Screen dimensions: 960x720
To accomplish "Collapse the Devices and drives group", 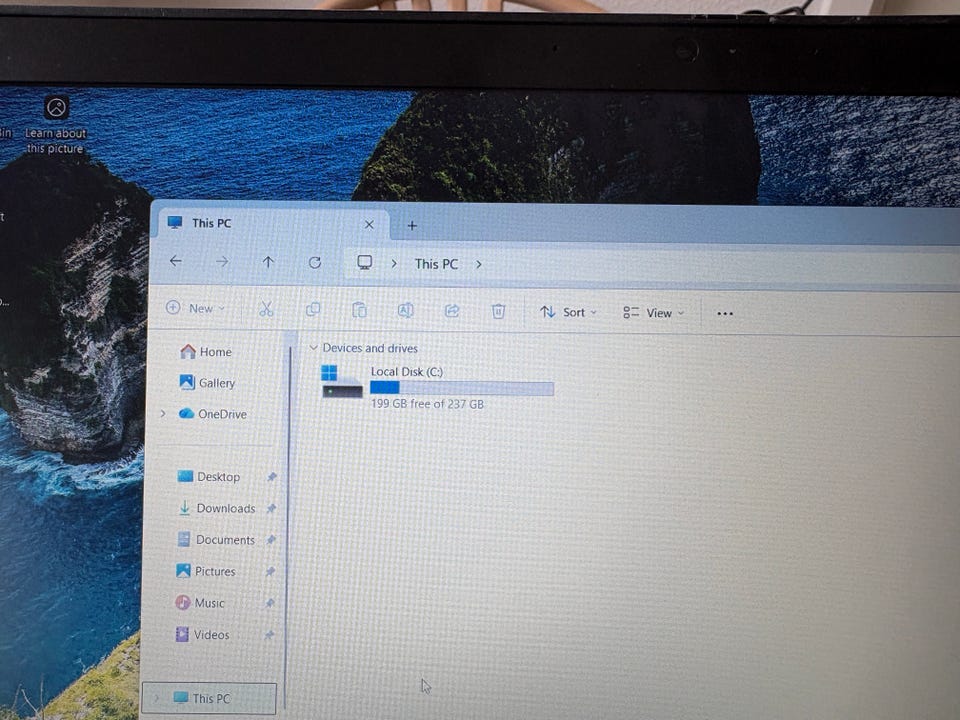I will click(x=313, y=348).
